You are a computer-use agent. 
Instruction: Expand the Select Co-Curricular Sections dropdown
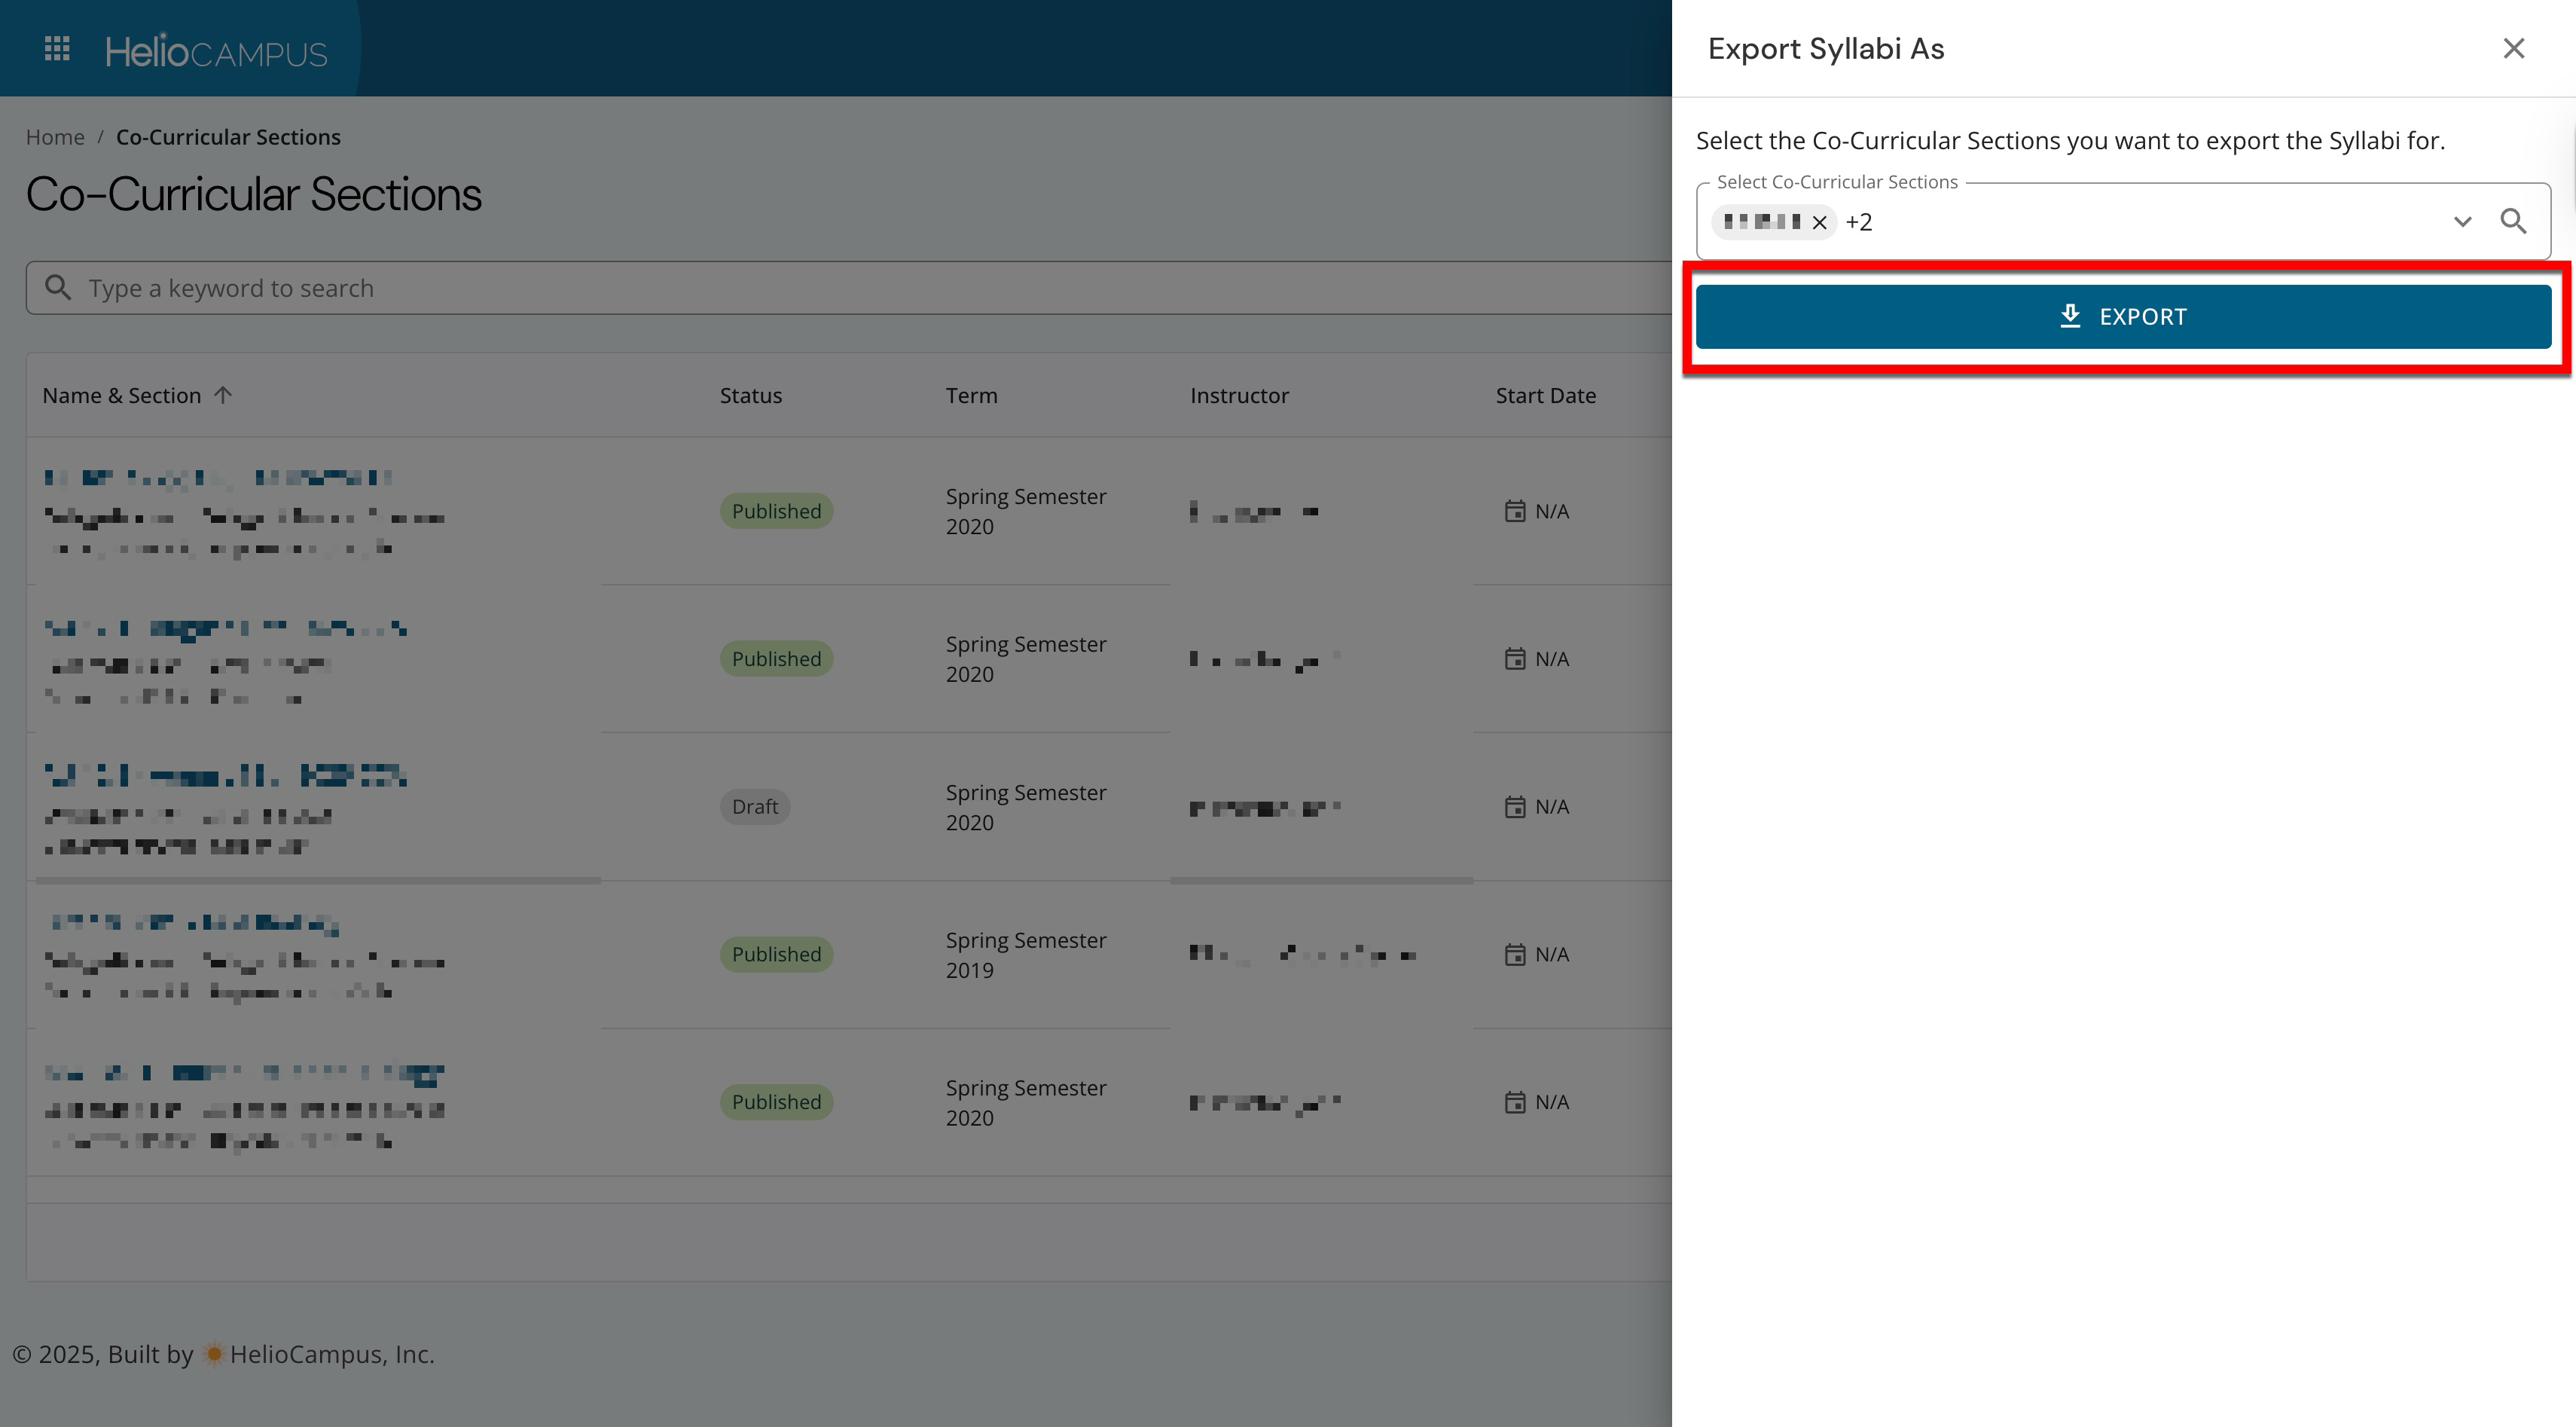coord(2462,222)
